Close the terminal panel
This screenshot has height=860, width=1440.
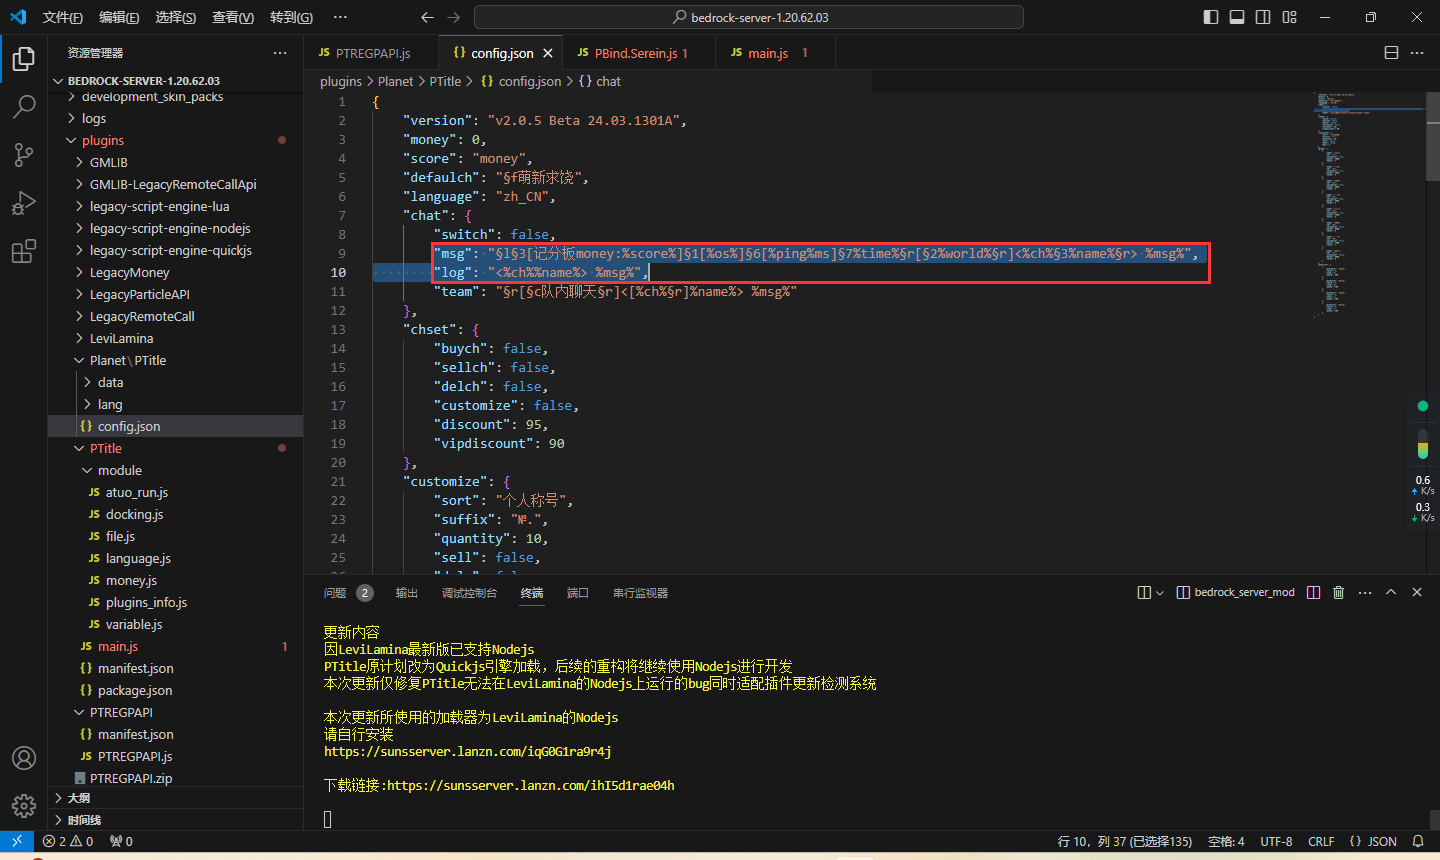[1417, 593]
